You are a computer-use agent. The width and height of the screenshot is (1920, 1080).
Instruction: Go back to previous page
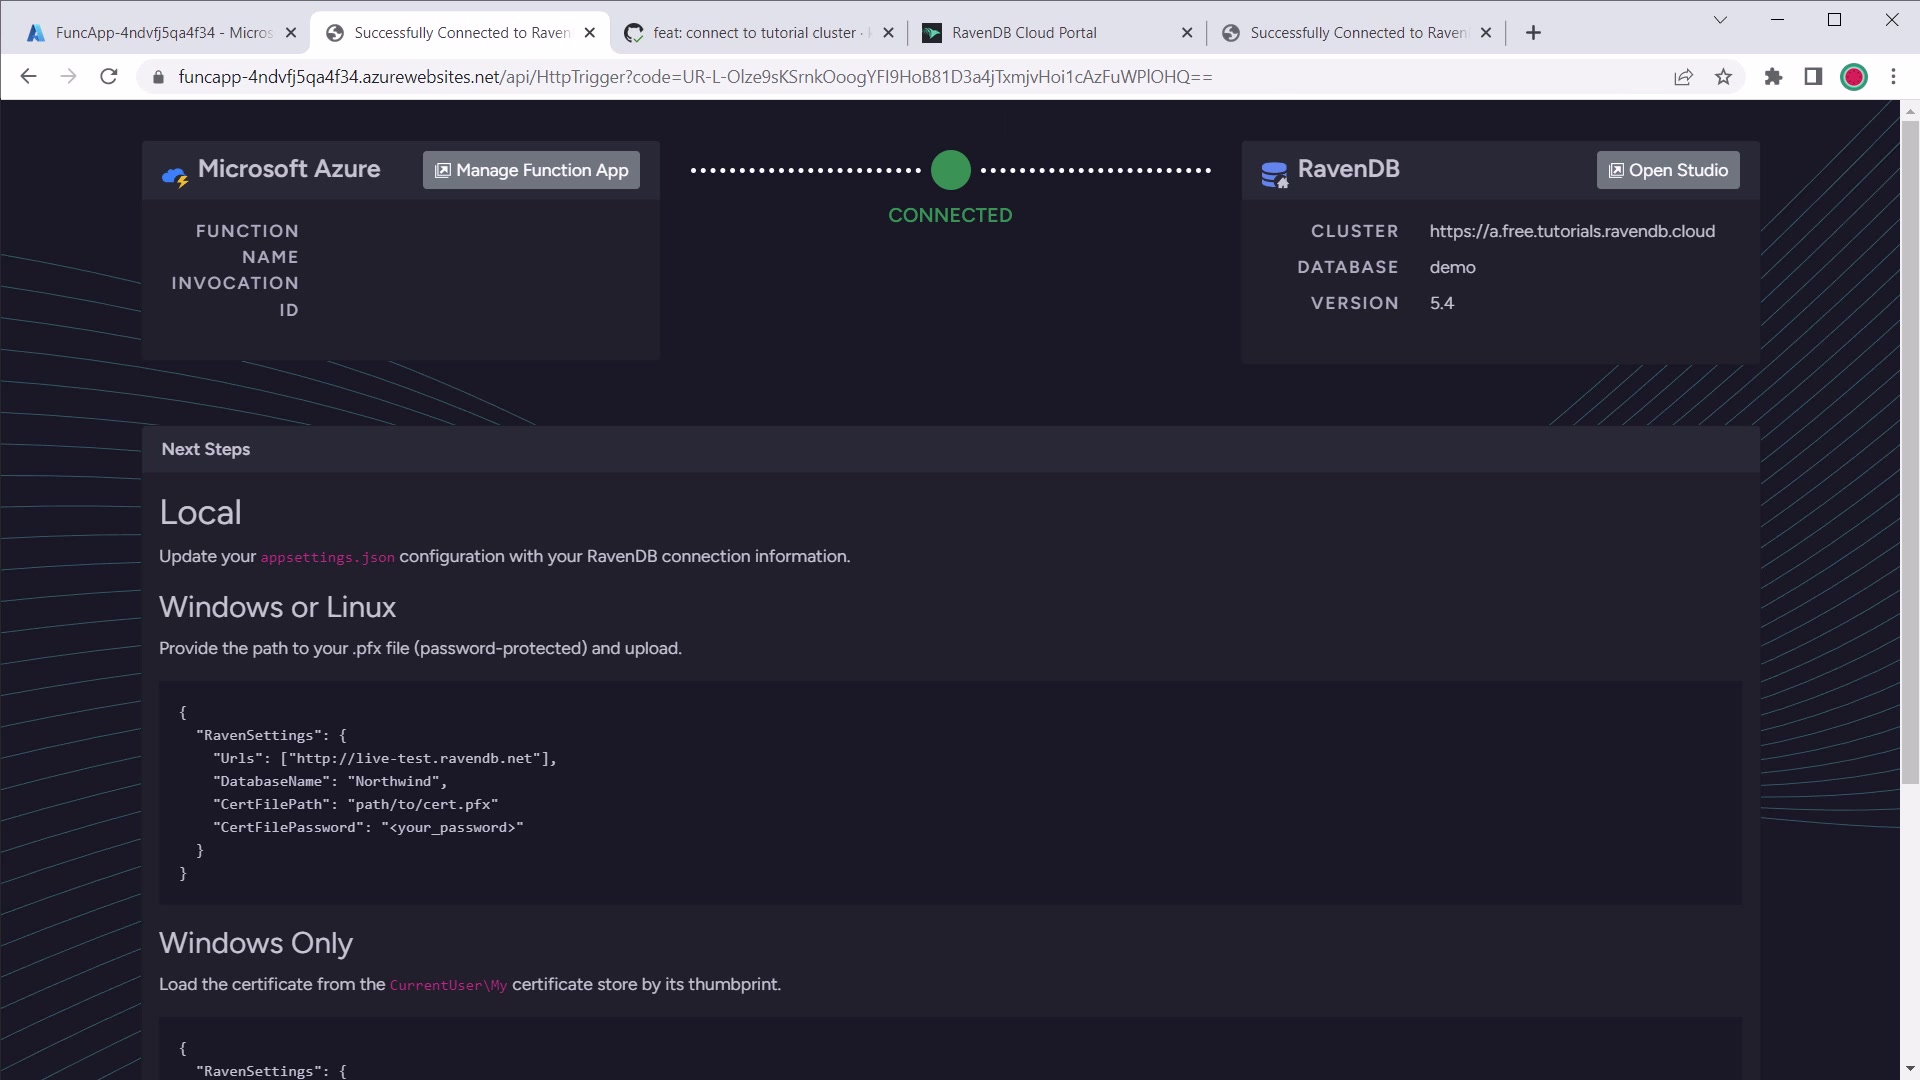pos(28,77)
